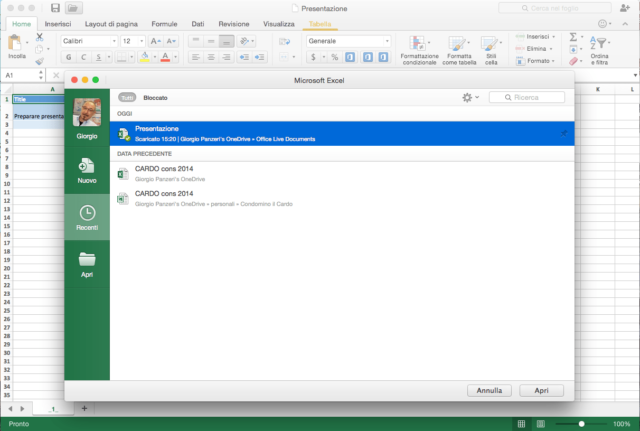The image size is (640, 431).
Task: Open Formattazione condizionale
Action: (x=419, y=50)
